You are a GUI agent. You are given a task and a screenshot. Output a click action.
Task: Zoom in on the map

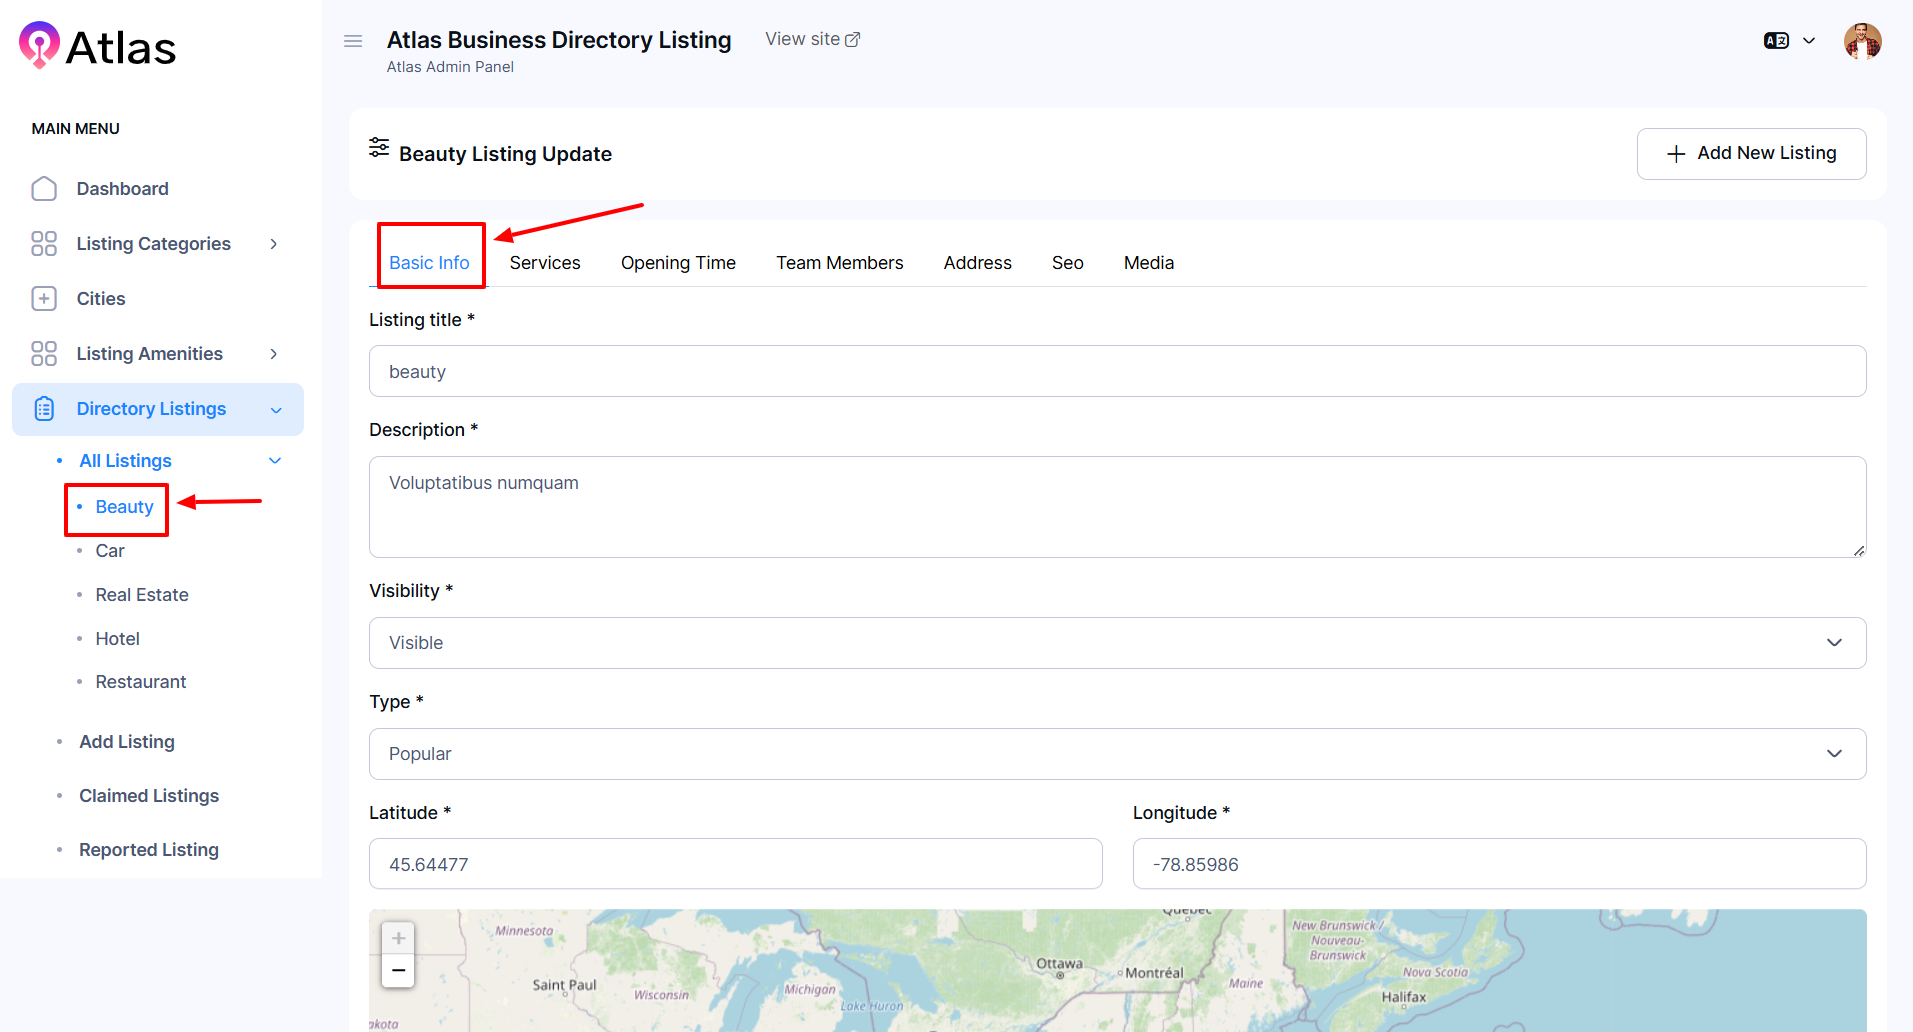(x=398, y=938)
